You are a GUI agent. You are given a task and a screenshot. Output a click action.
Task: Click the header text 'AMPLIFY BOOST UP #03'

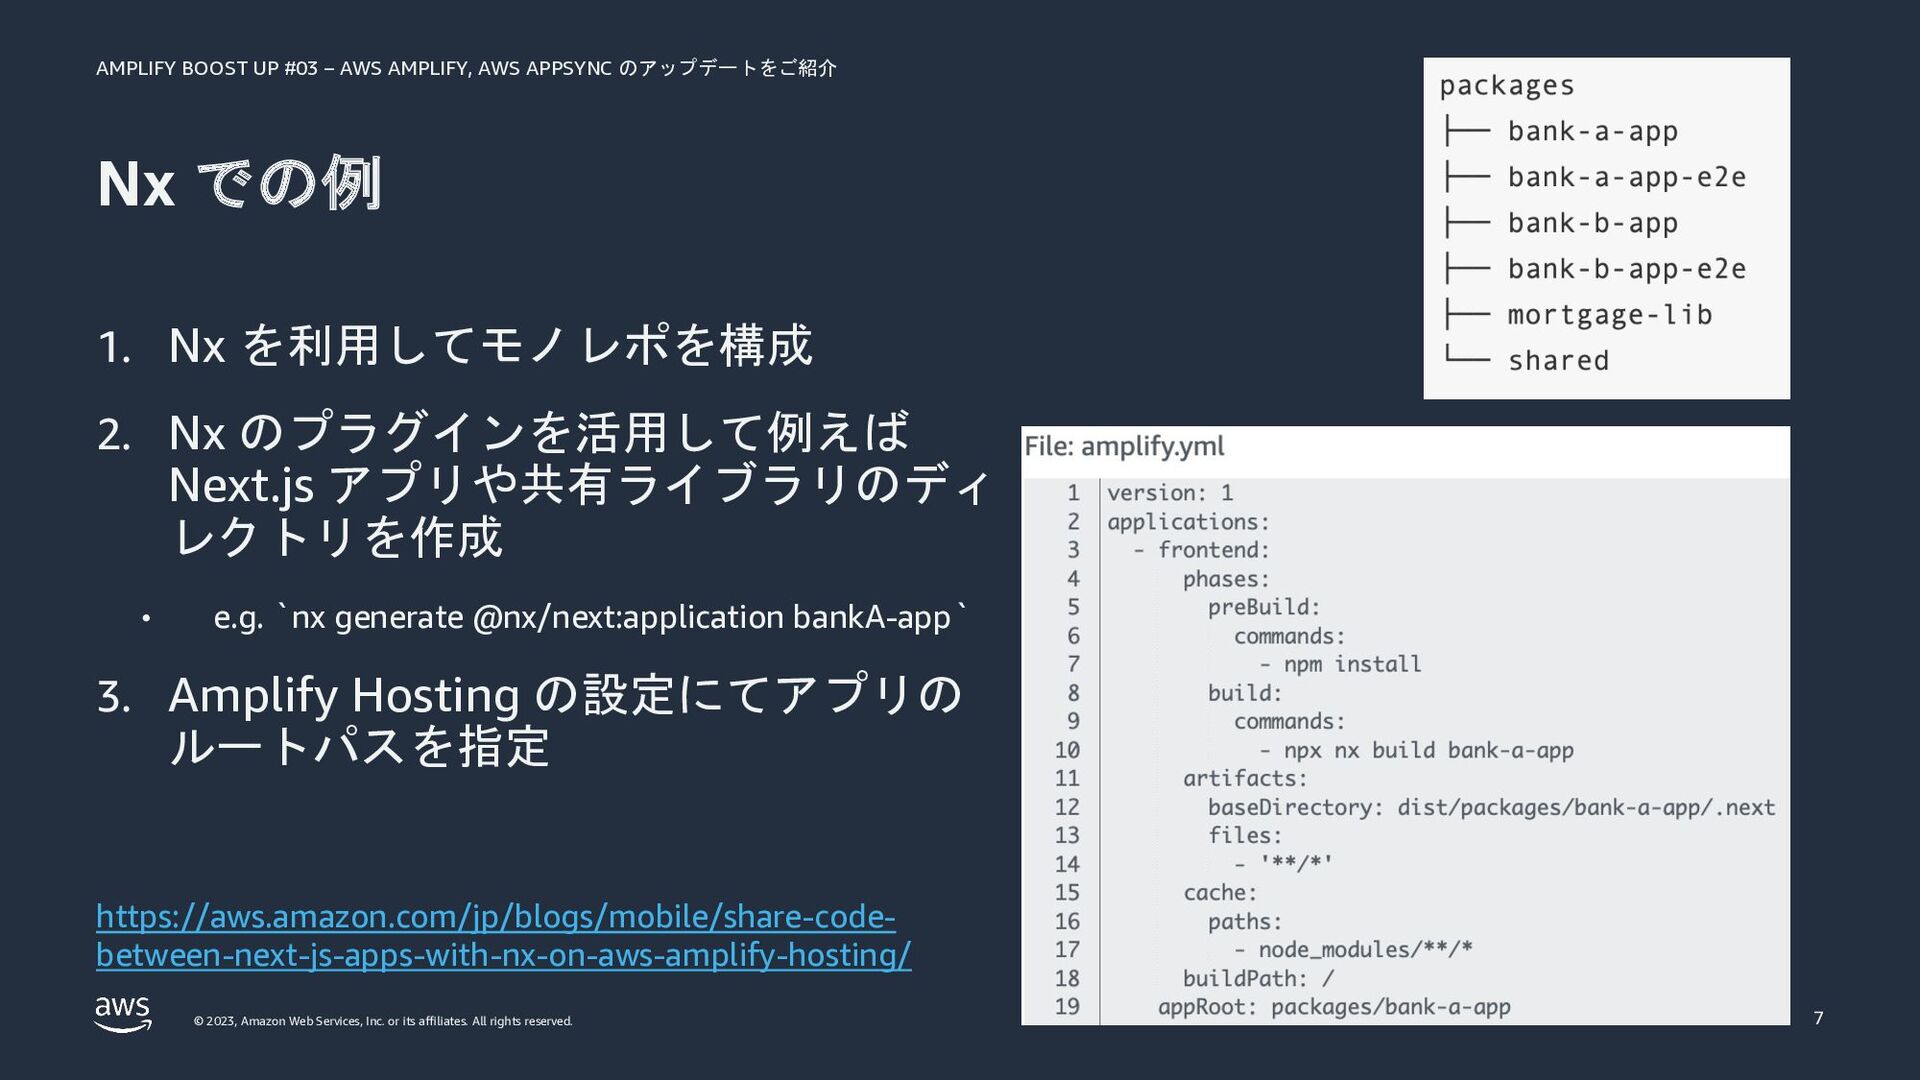pos(207,68)
